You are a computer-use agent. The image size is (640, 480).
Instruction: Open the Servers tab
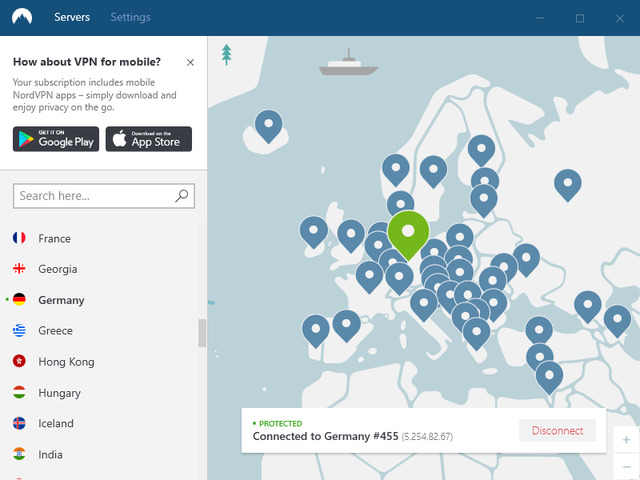click(x=71, y=18)
